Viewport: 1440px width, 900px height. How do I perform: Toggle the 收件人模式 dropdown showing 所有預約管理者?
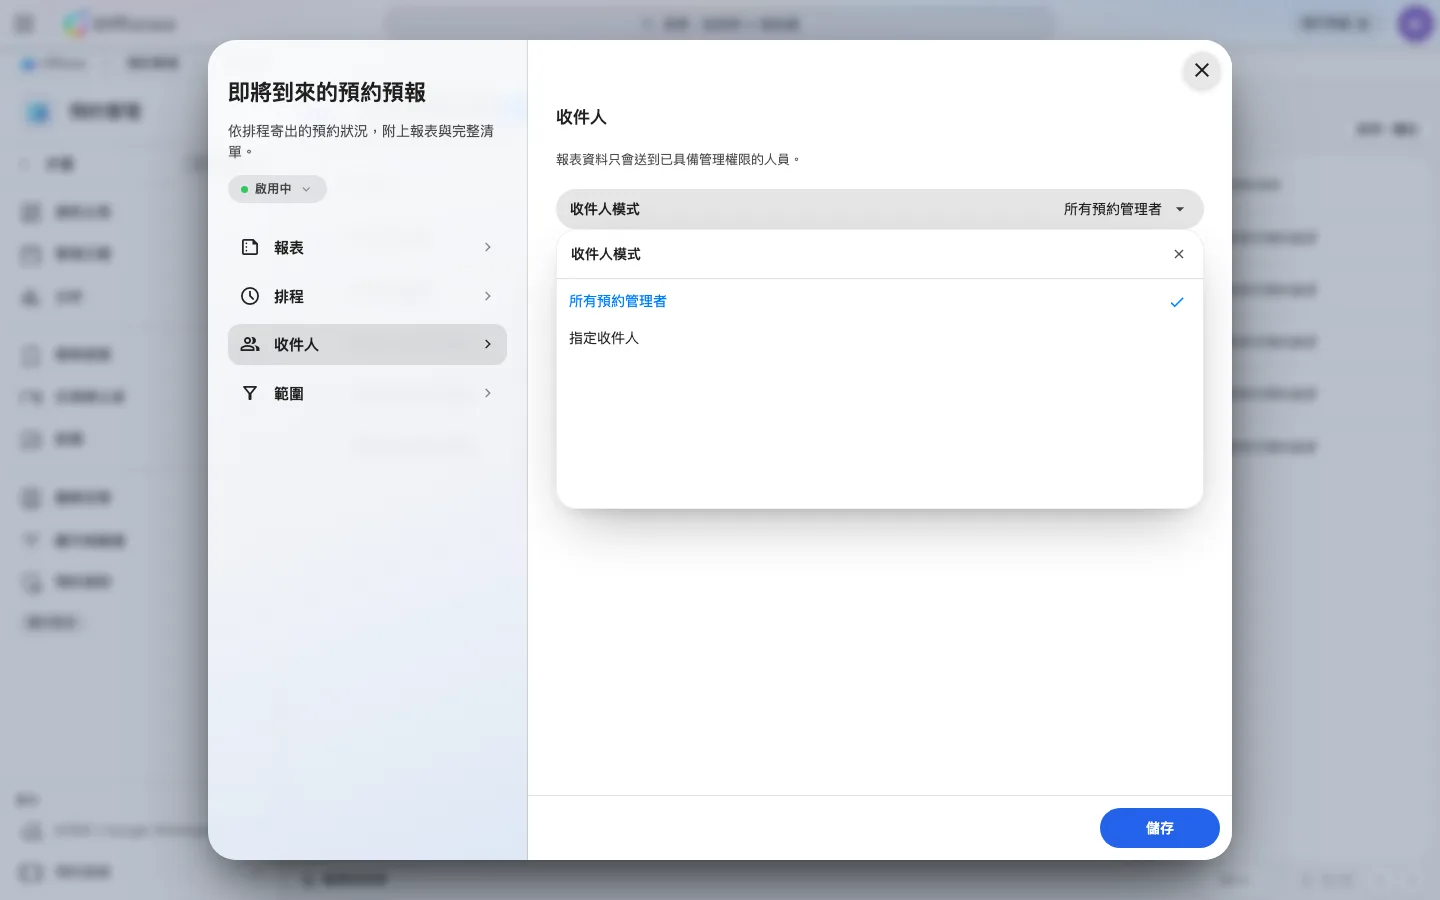(x=879, y=209)
